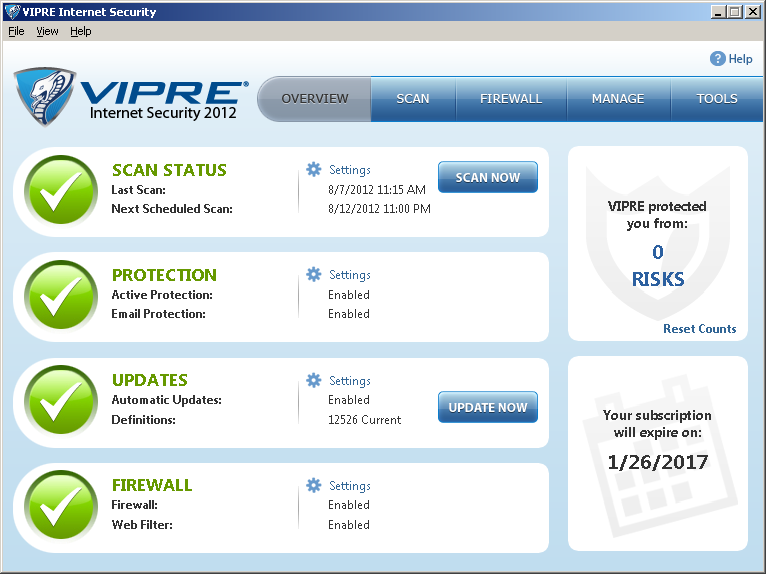The height and width of the screenshot is (574, 766).
Task: Open the Help menu in menu bar
Action: point(80,31)
